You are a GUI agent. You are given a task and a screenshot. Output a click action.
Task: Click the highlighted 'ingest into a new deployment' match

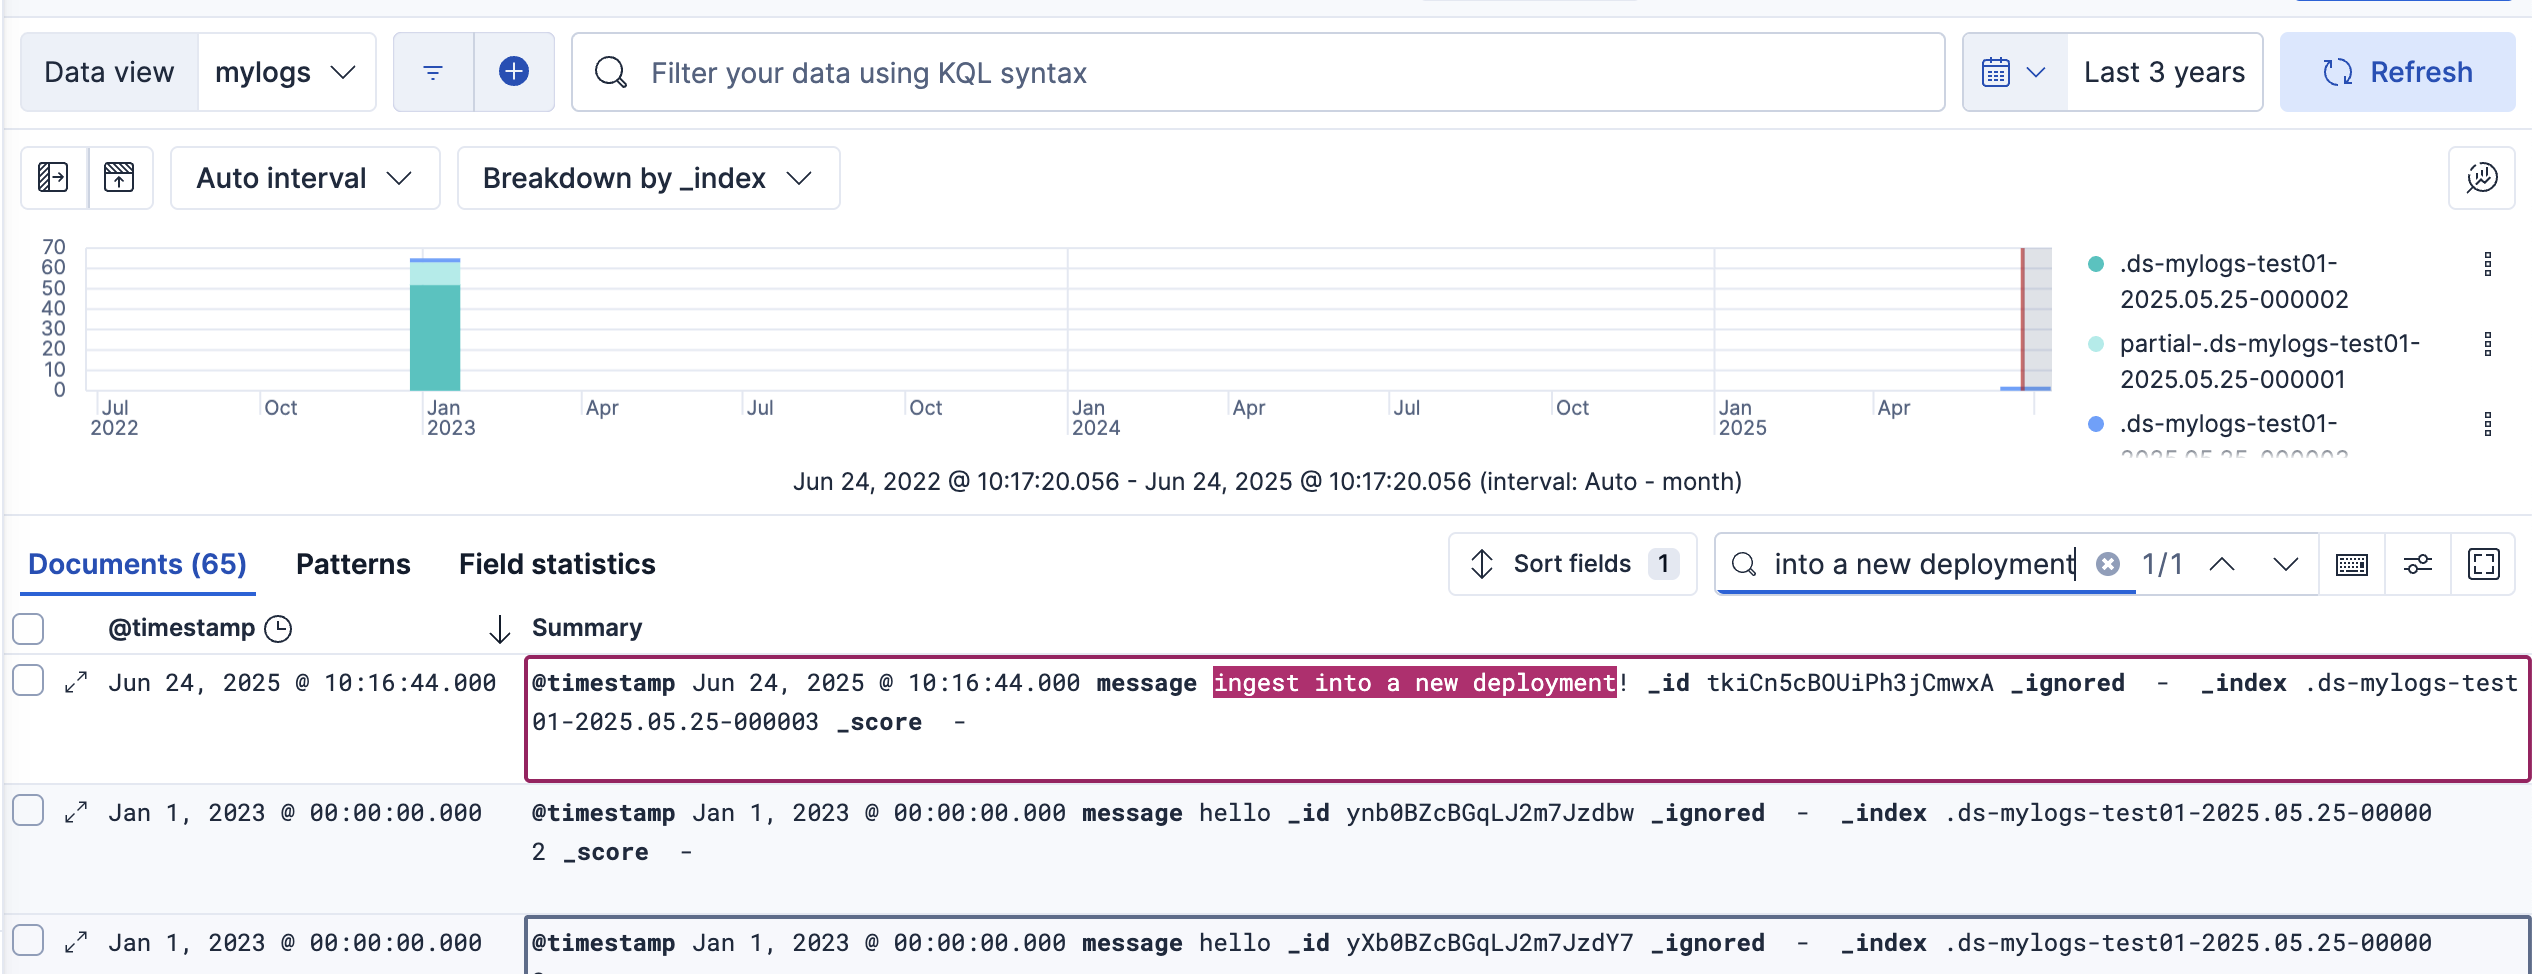pos(1415,683)
